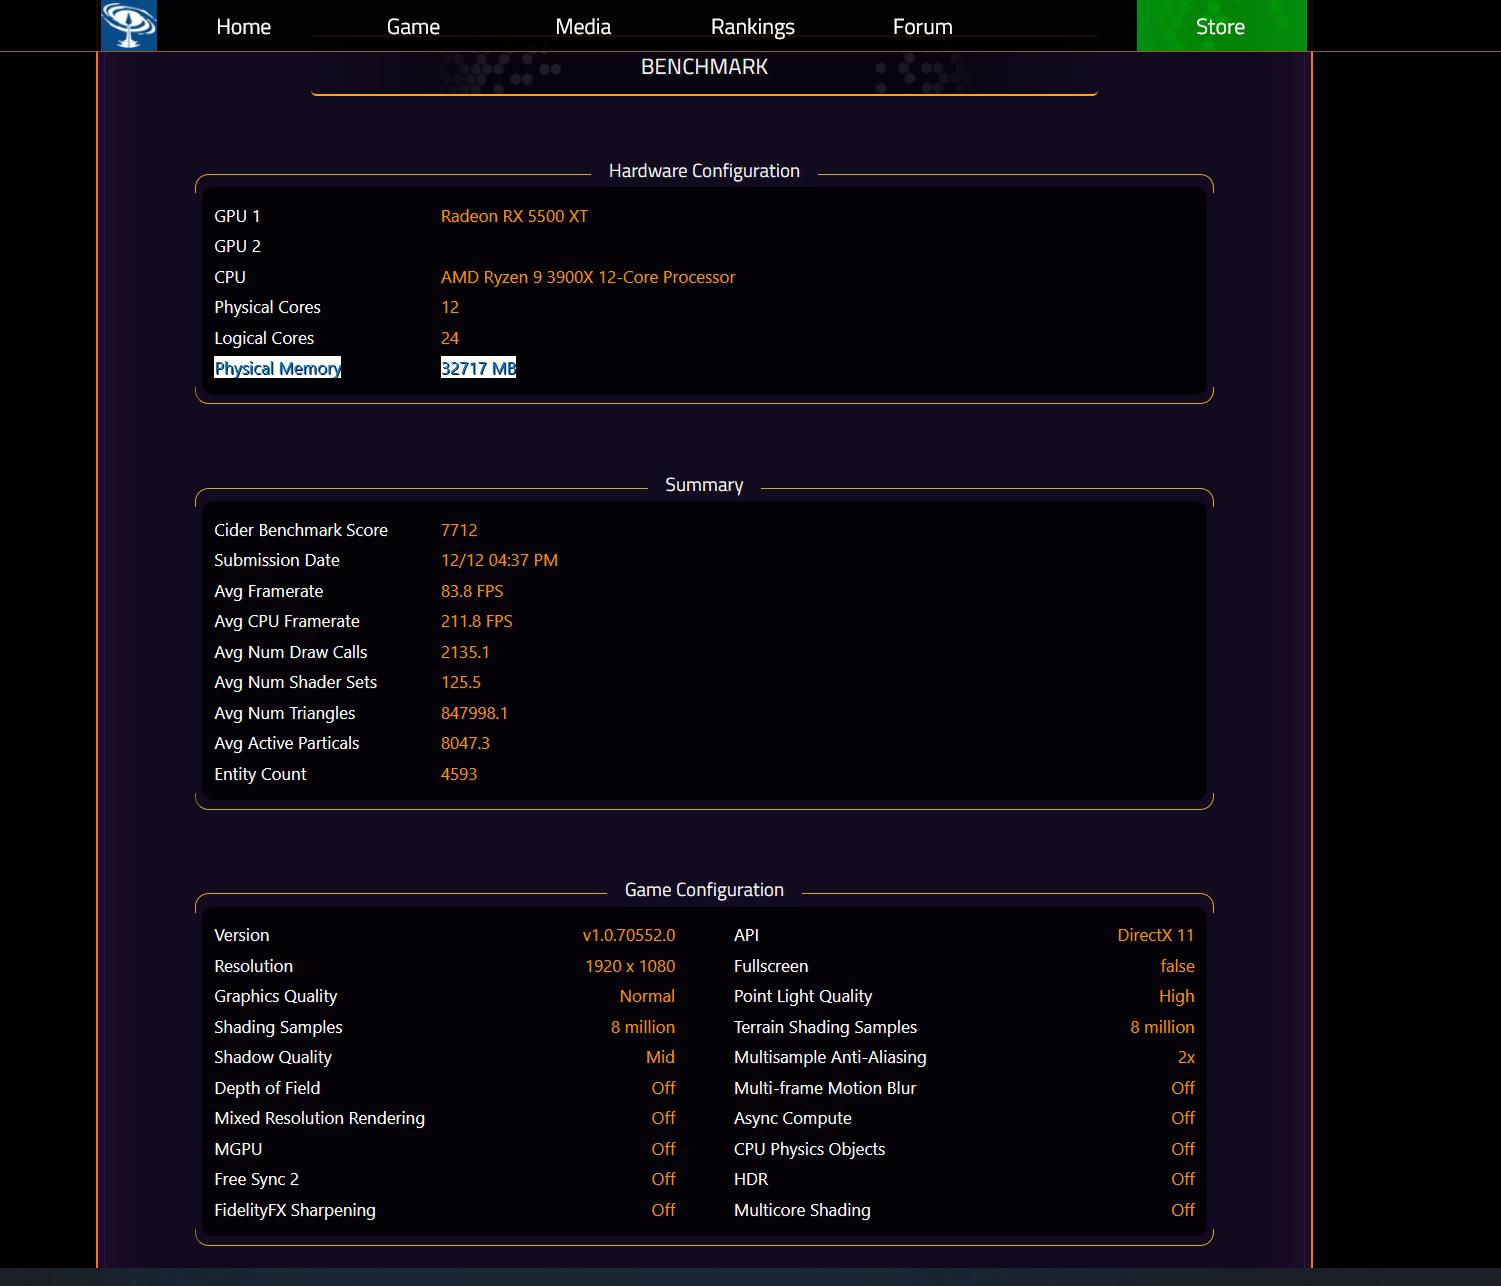Viewport: 1501px width, 1286px height.
Task: Click the Logical Cores value 24
Action: (x=450, y=338)
